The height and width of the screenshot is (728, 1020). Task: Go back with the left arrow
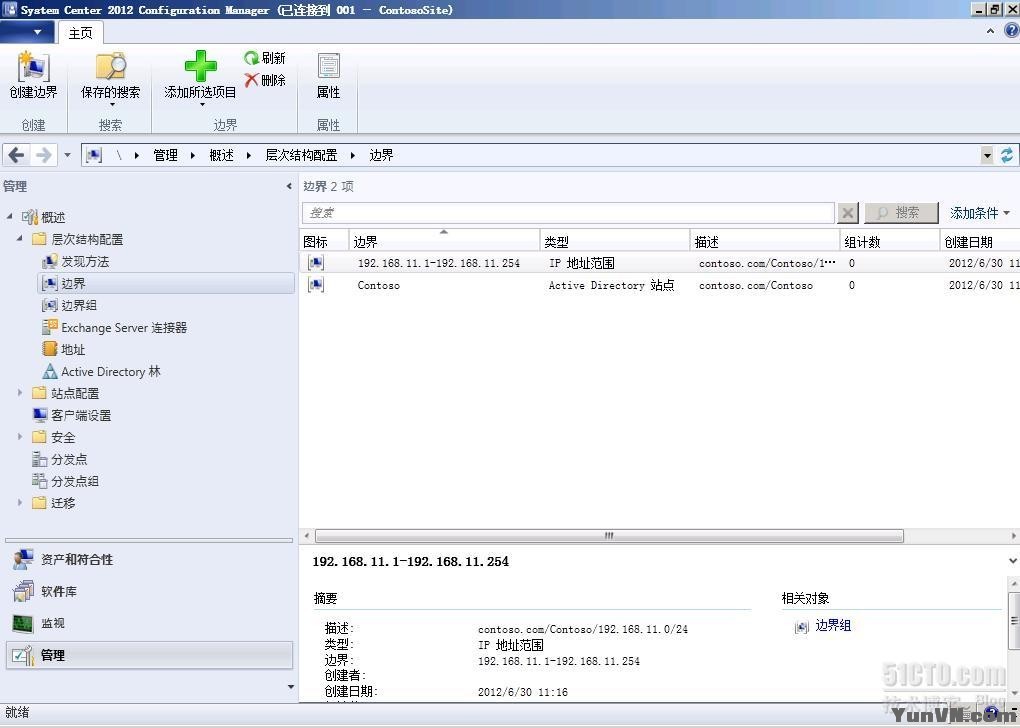coord(16,155)
